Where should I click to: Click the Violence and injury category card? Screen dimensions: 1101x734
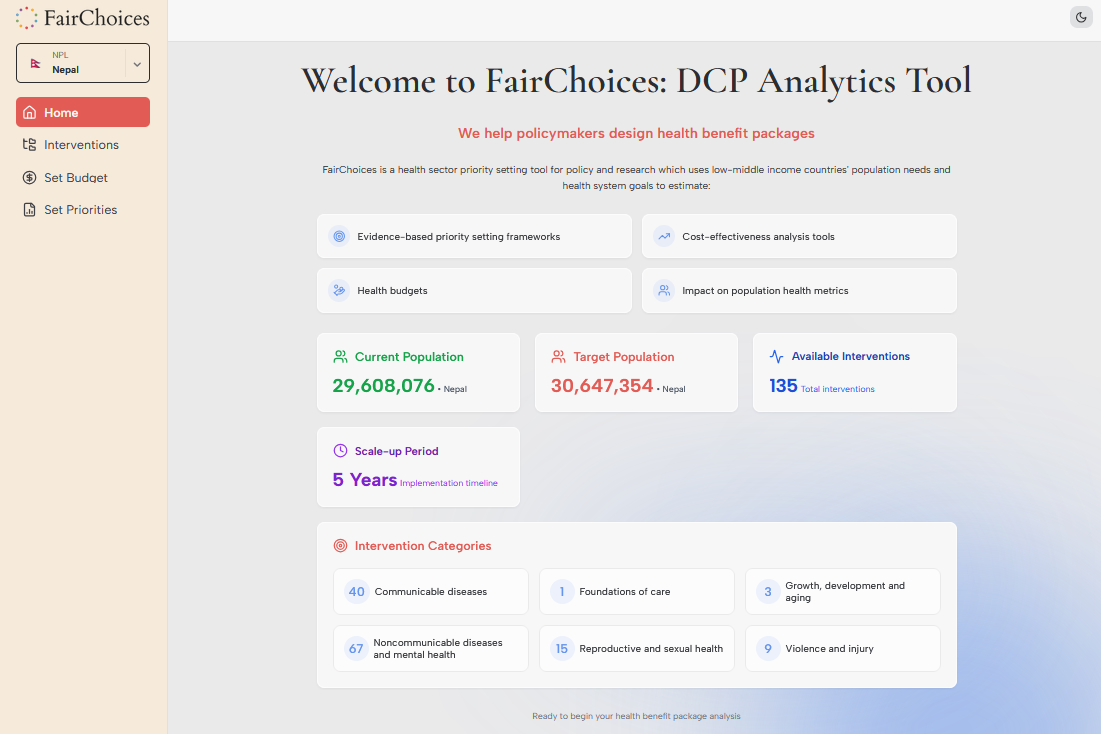click(842, 648)
